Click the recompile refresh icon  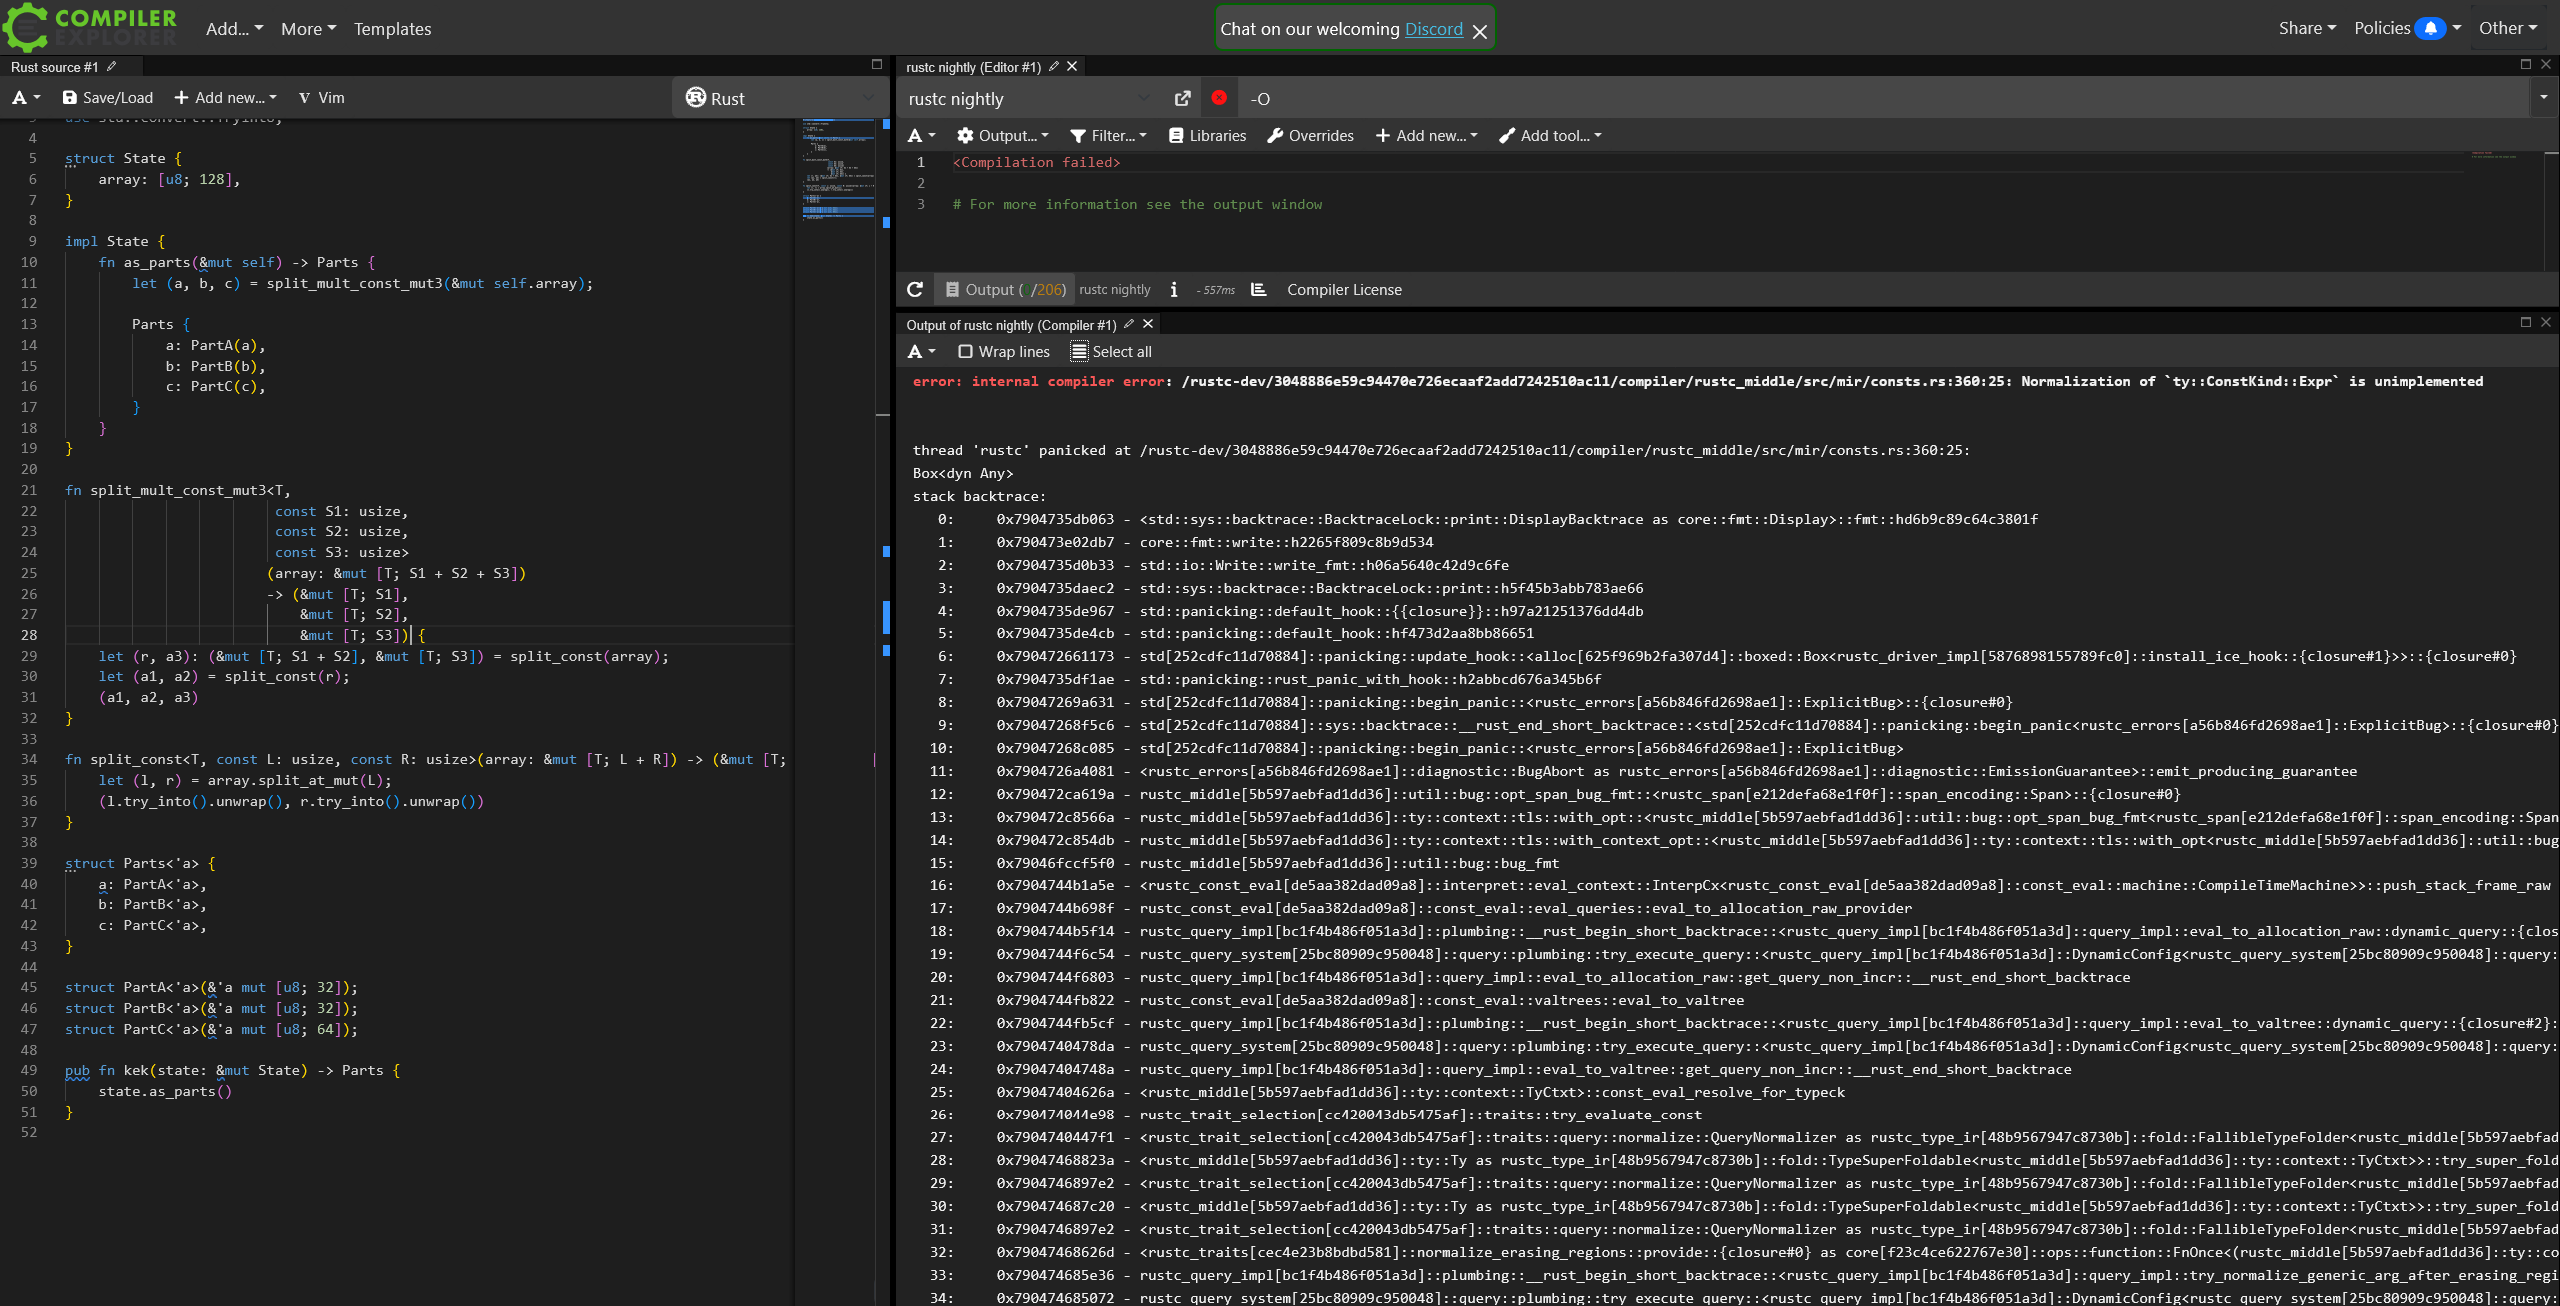tap(914, 289)
